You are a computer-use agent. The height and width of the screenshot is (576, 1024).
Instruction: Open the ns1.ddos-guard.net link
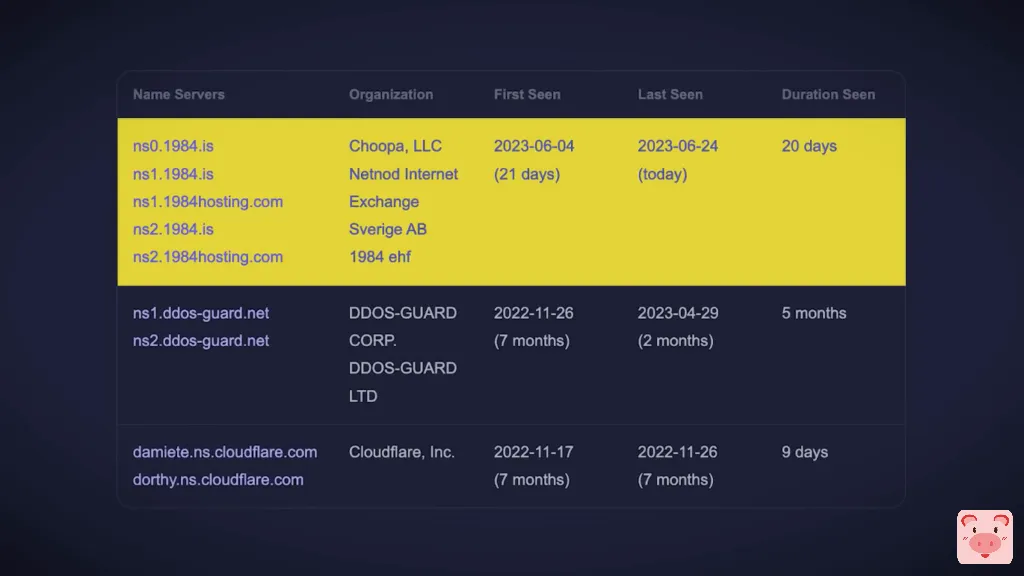coord(200,313)
